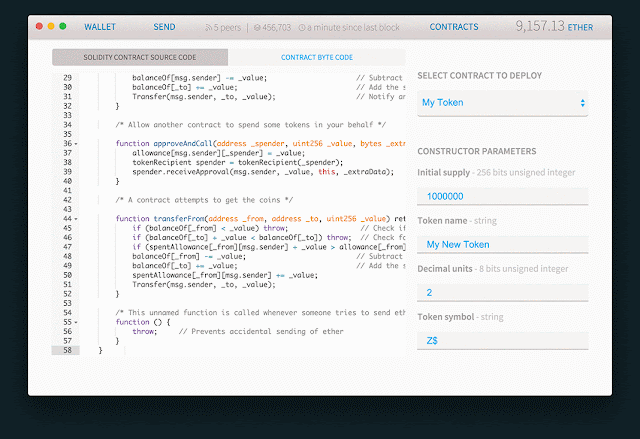The image size is (640, 439).
Task: Click the tokenRecipient spender code line
Action: (238, 162)
